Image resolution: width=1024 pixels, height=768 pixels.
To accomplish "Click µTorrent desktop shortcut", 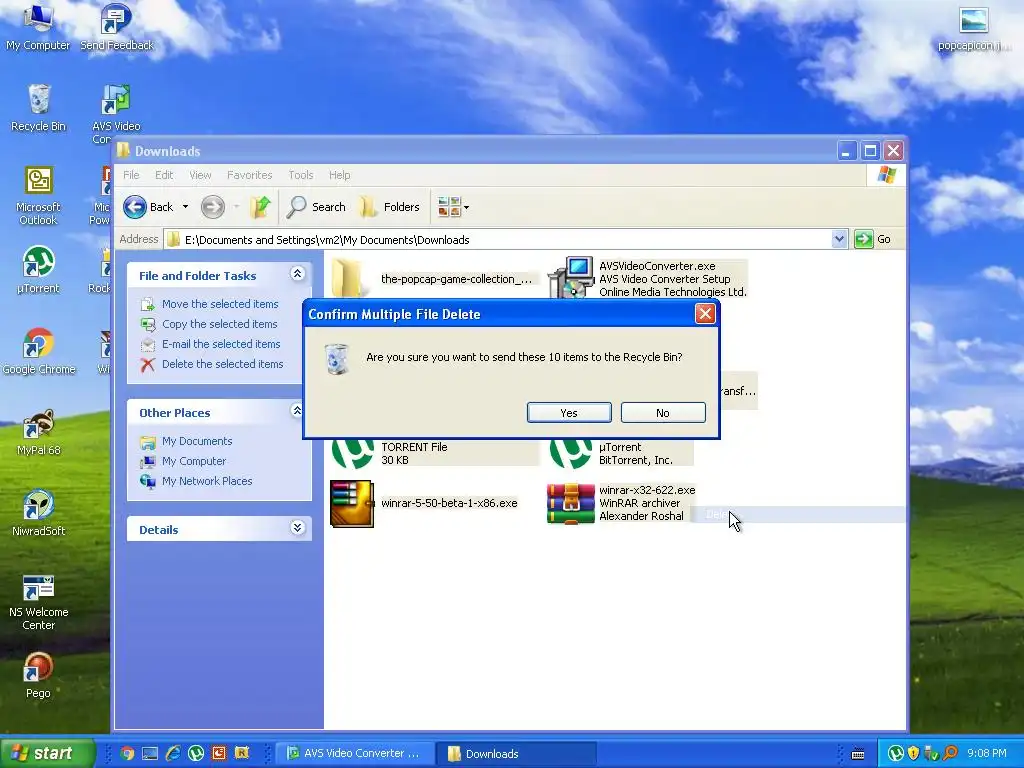I will pos(39,270).
